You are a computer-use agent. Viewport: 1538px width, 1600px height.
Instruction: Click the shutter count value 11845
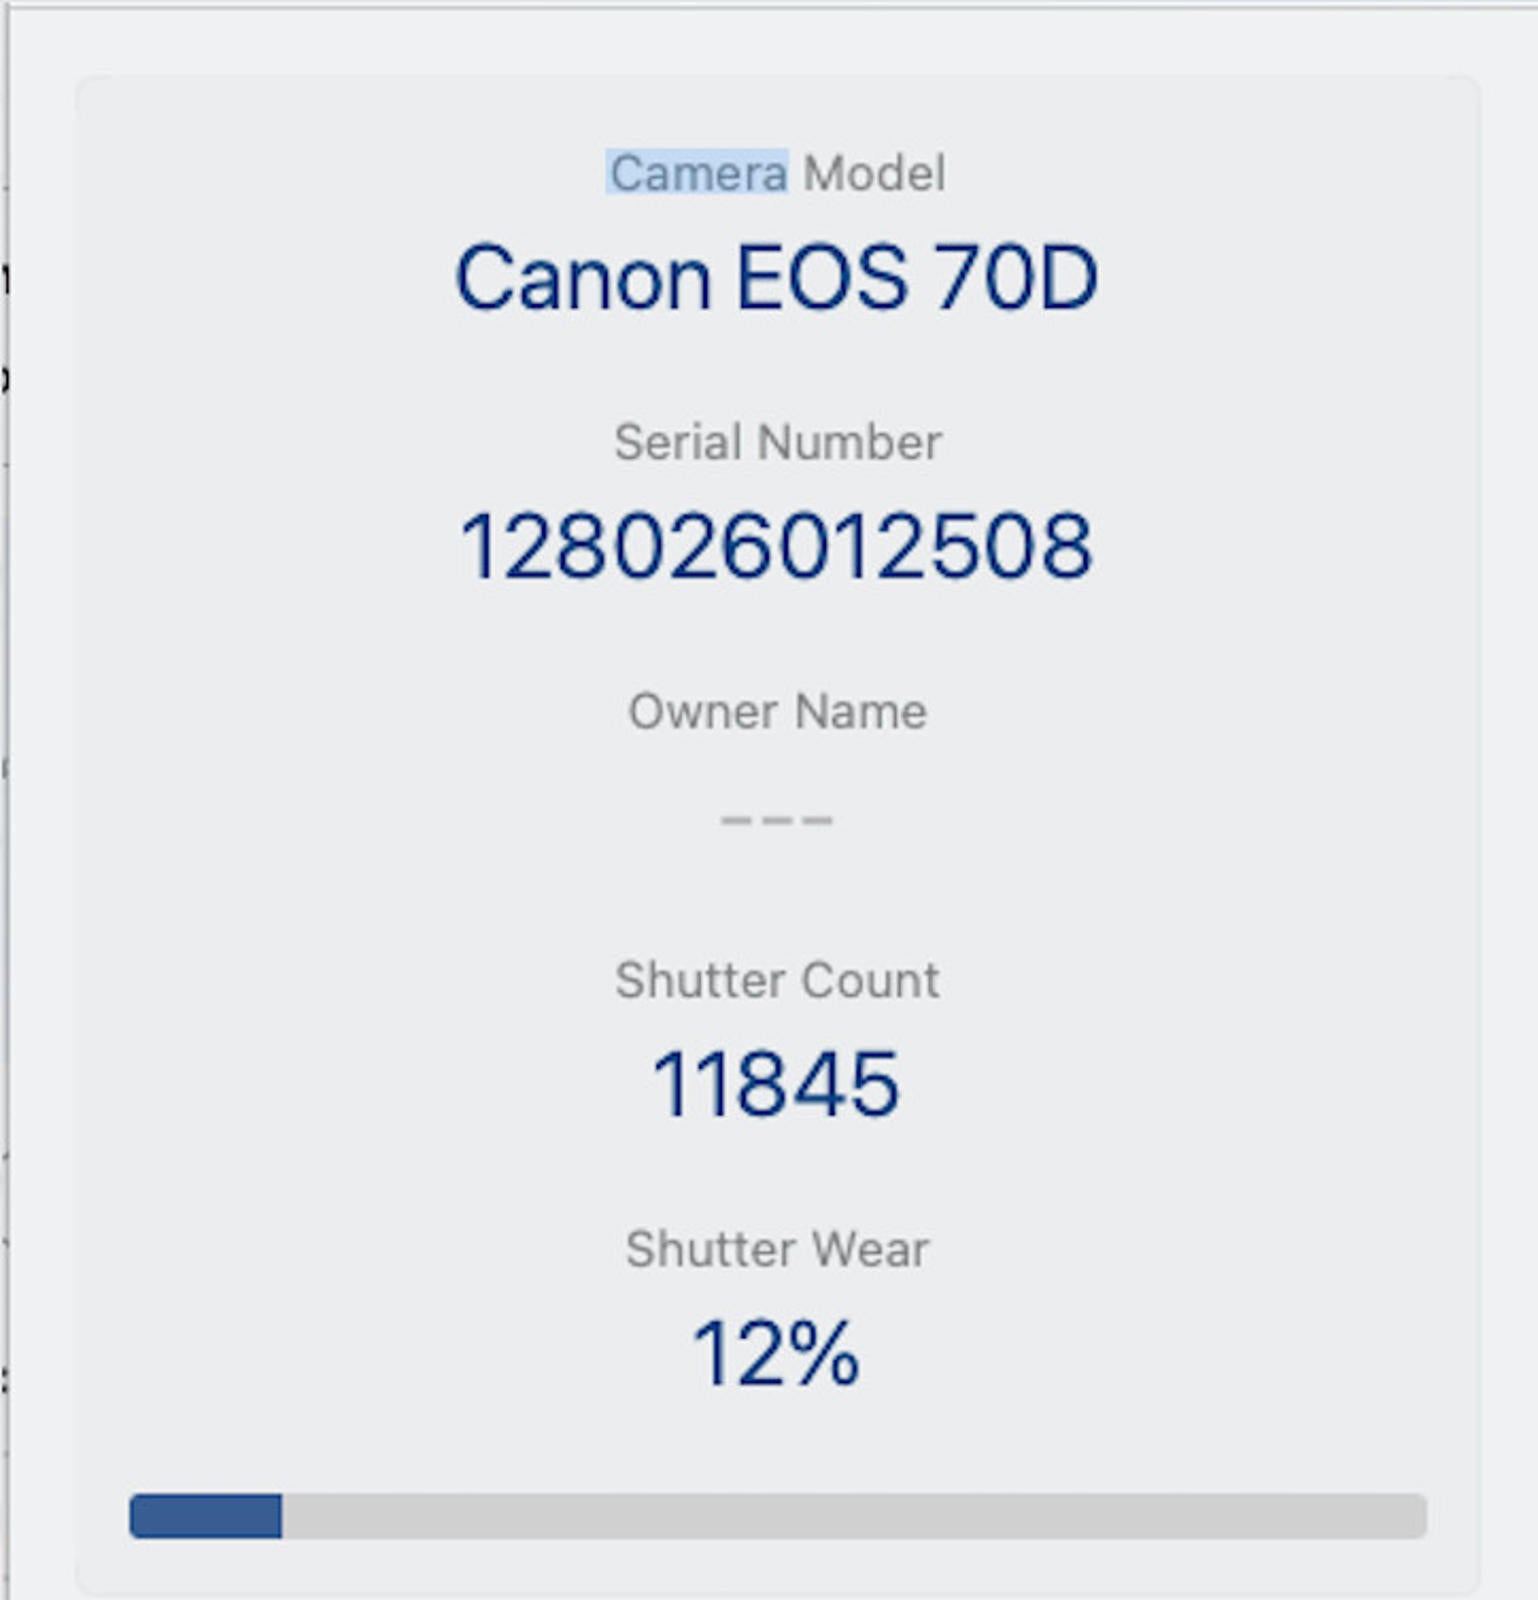[x=776, y=1084]
